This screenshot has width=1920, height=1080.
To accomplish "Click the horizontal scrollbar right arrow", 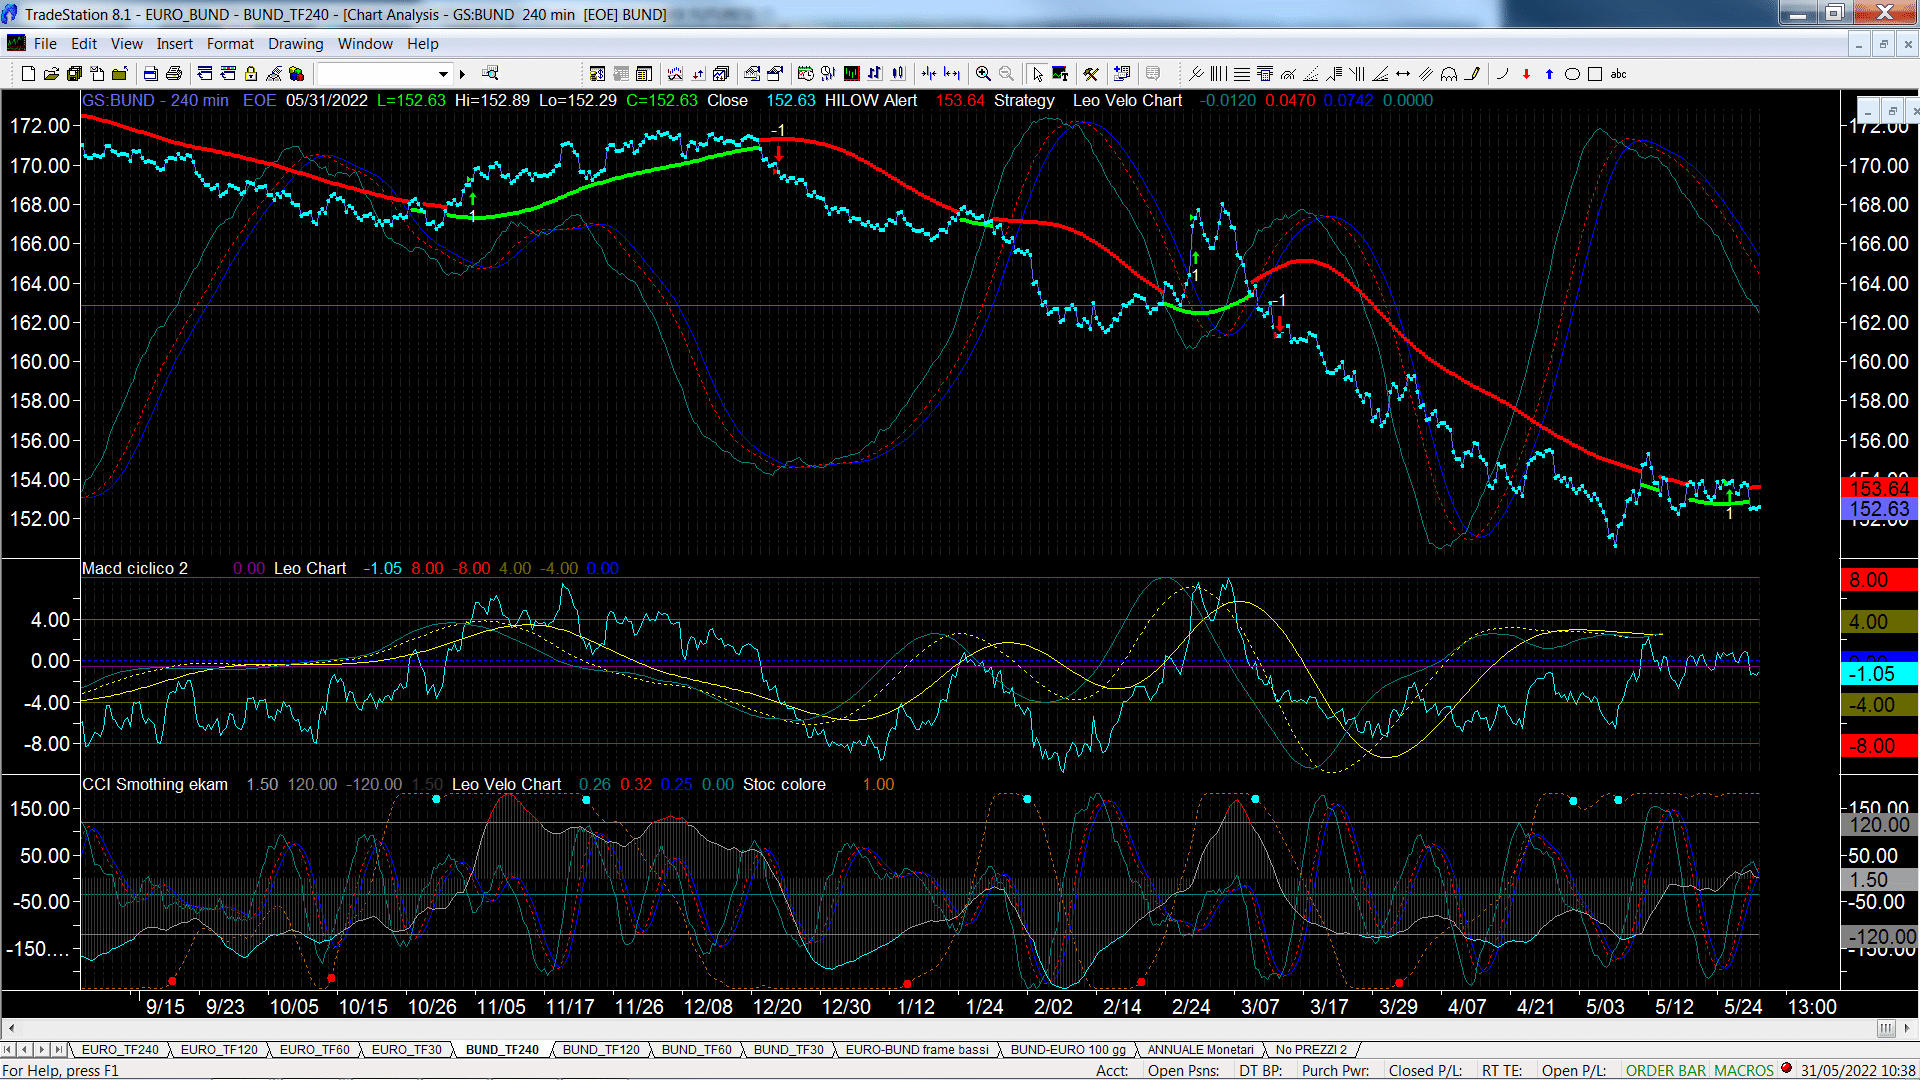I will (x=1908, y=1028).
